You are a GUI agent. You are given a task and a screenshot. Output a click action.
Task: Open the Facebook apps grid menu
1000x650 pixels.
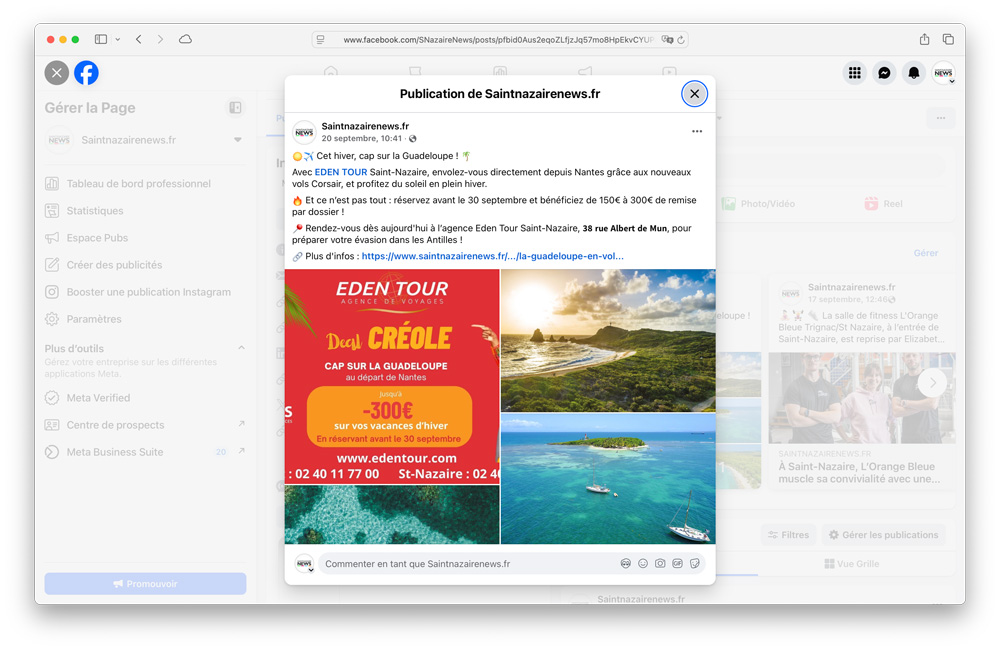[854, 73]
